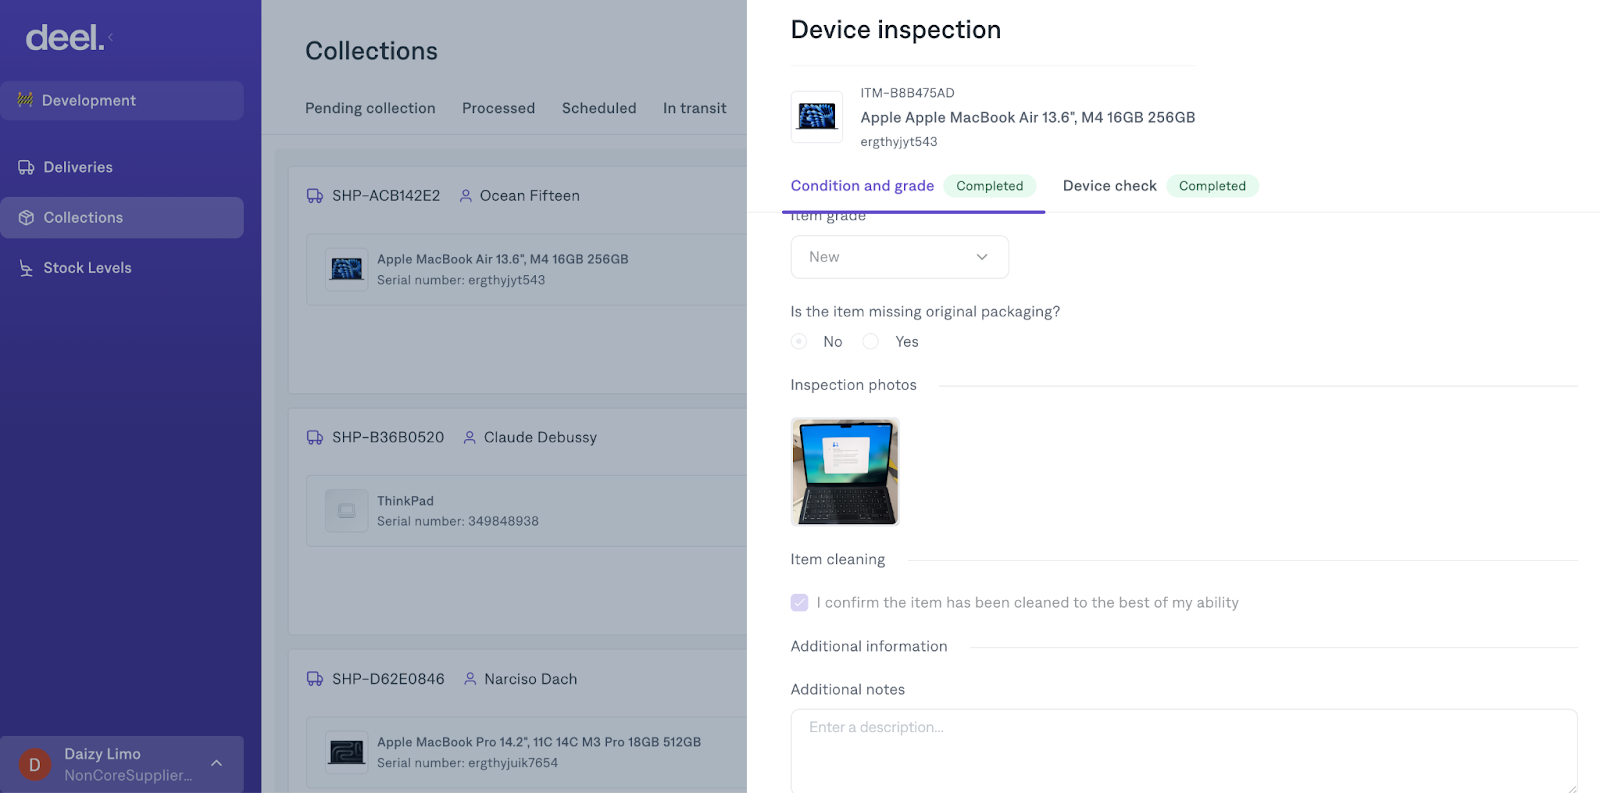
Task: Click the MacBook Air device icon in inspection header
Action: point(816,117)
